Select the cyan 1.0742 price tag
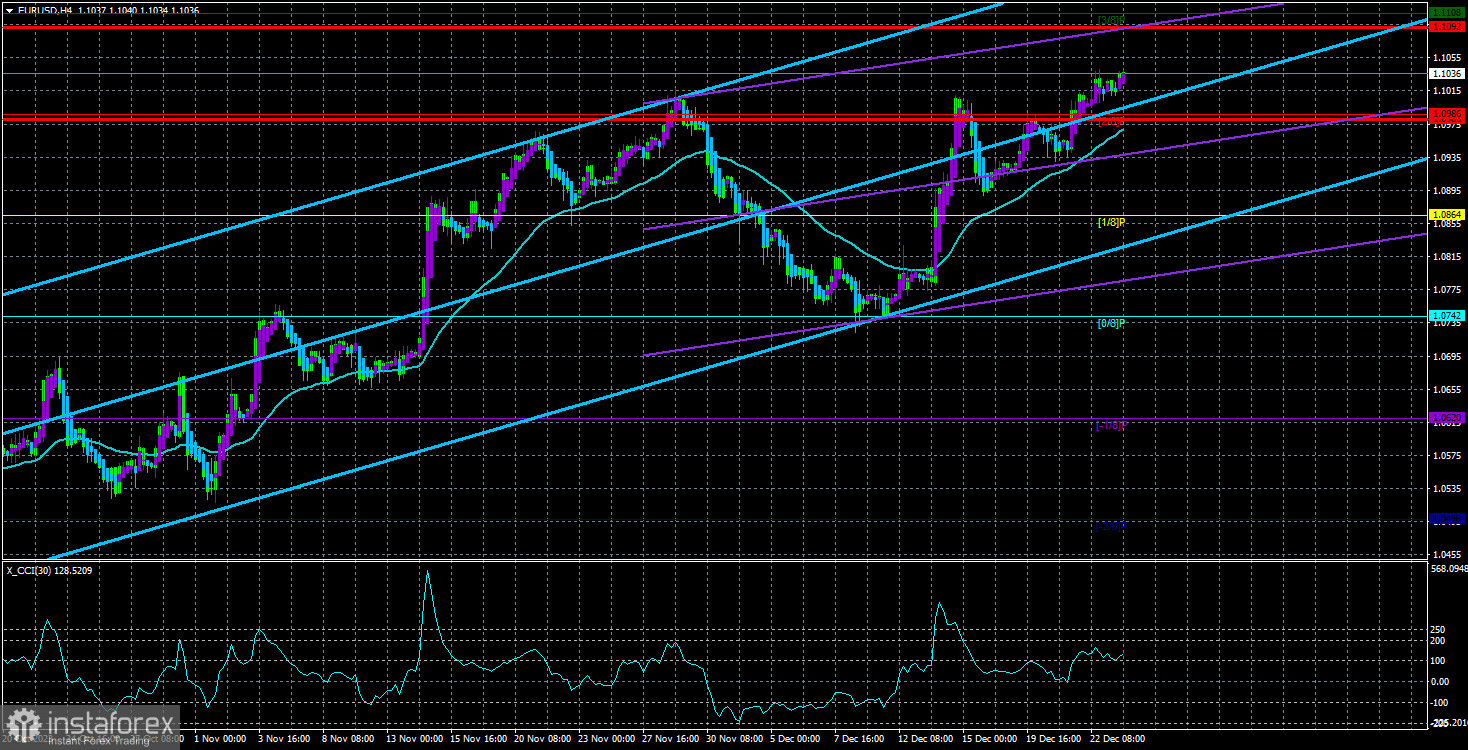The image size is (1468, 750). 1447,316
